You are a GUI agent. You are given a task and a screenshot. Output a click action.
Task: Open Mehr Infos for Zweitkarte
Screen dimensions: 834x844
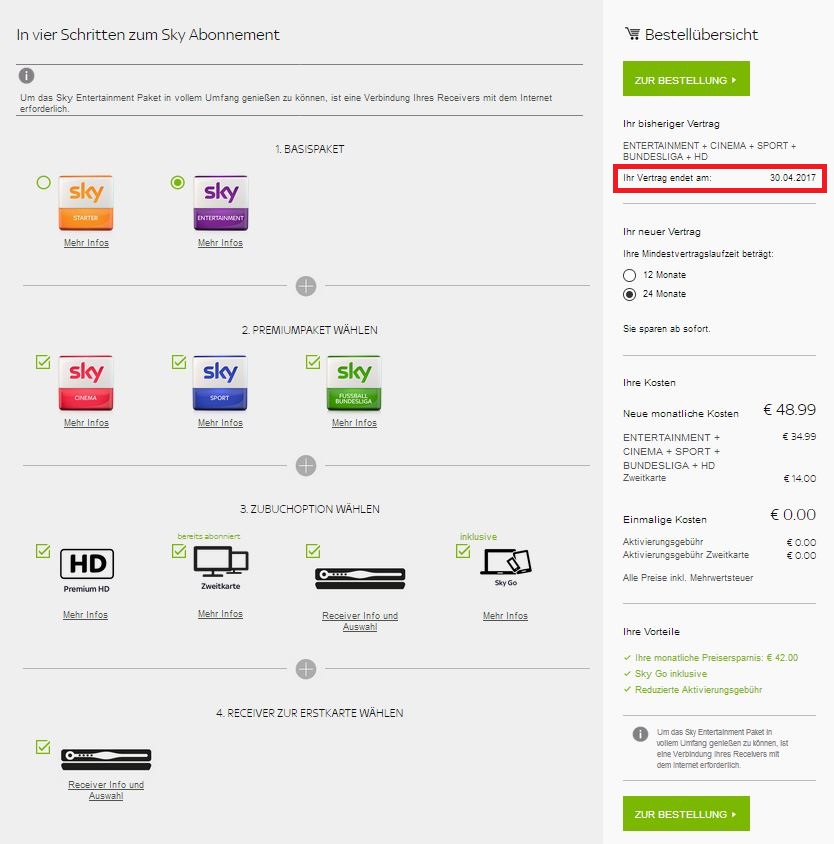click(220, 614)
